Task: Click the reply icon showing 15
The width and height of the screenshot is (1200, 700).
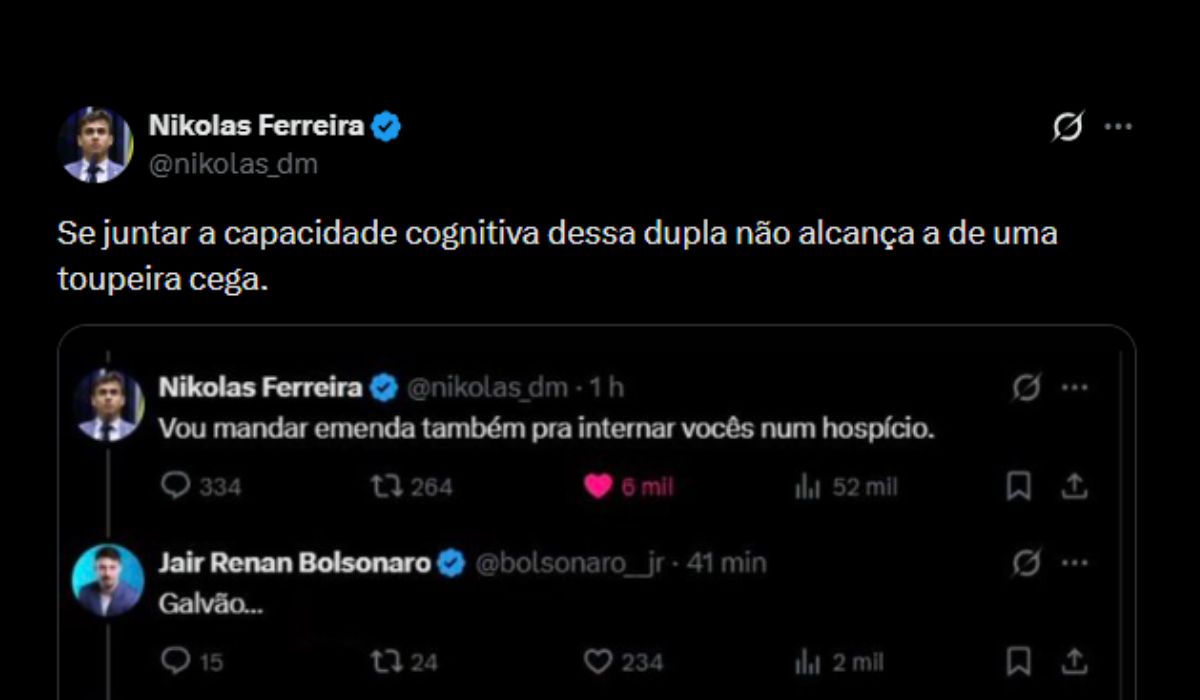Action: pos(178,661)
